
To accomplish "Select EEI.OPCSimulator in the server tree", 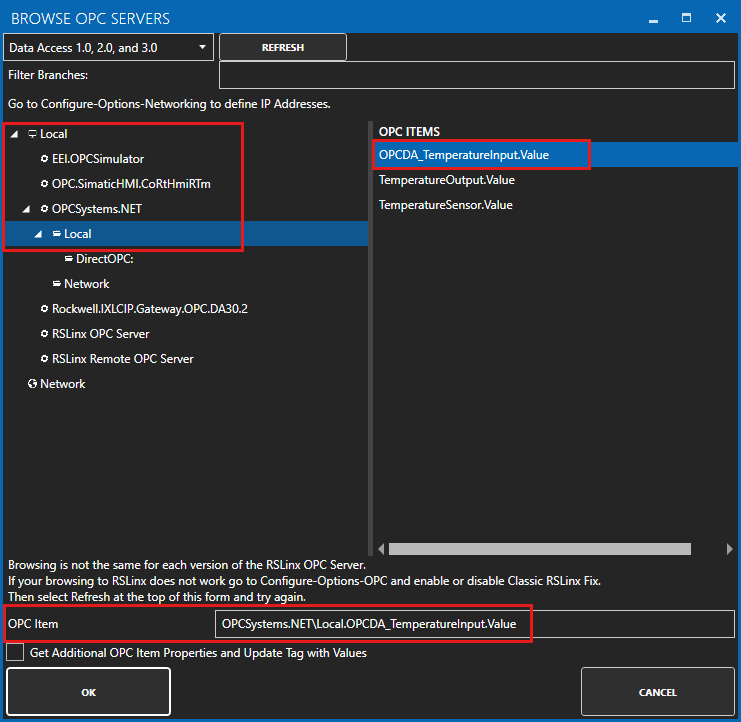I will point(98,159).
